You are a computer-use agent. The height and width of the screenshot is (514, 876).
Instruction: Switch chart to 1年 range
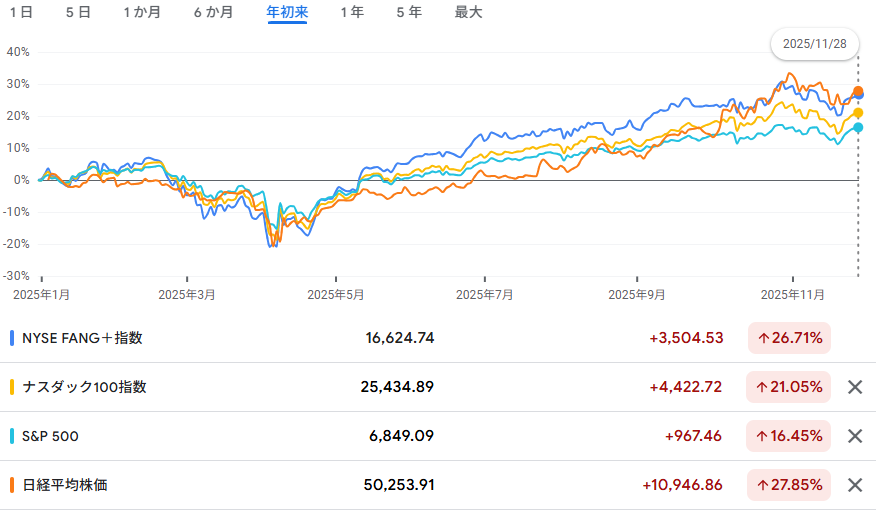(x=352, y=13)
